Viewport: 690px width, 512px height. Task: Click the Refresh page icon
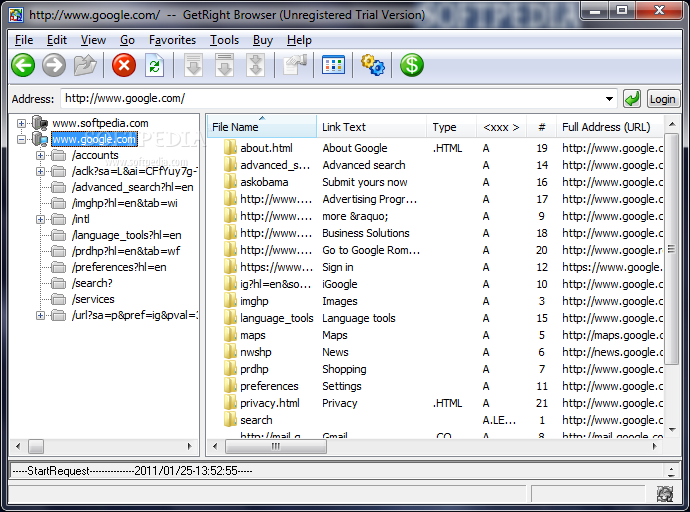tap(154, 66)
